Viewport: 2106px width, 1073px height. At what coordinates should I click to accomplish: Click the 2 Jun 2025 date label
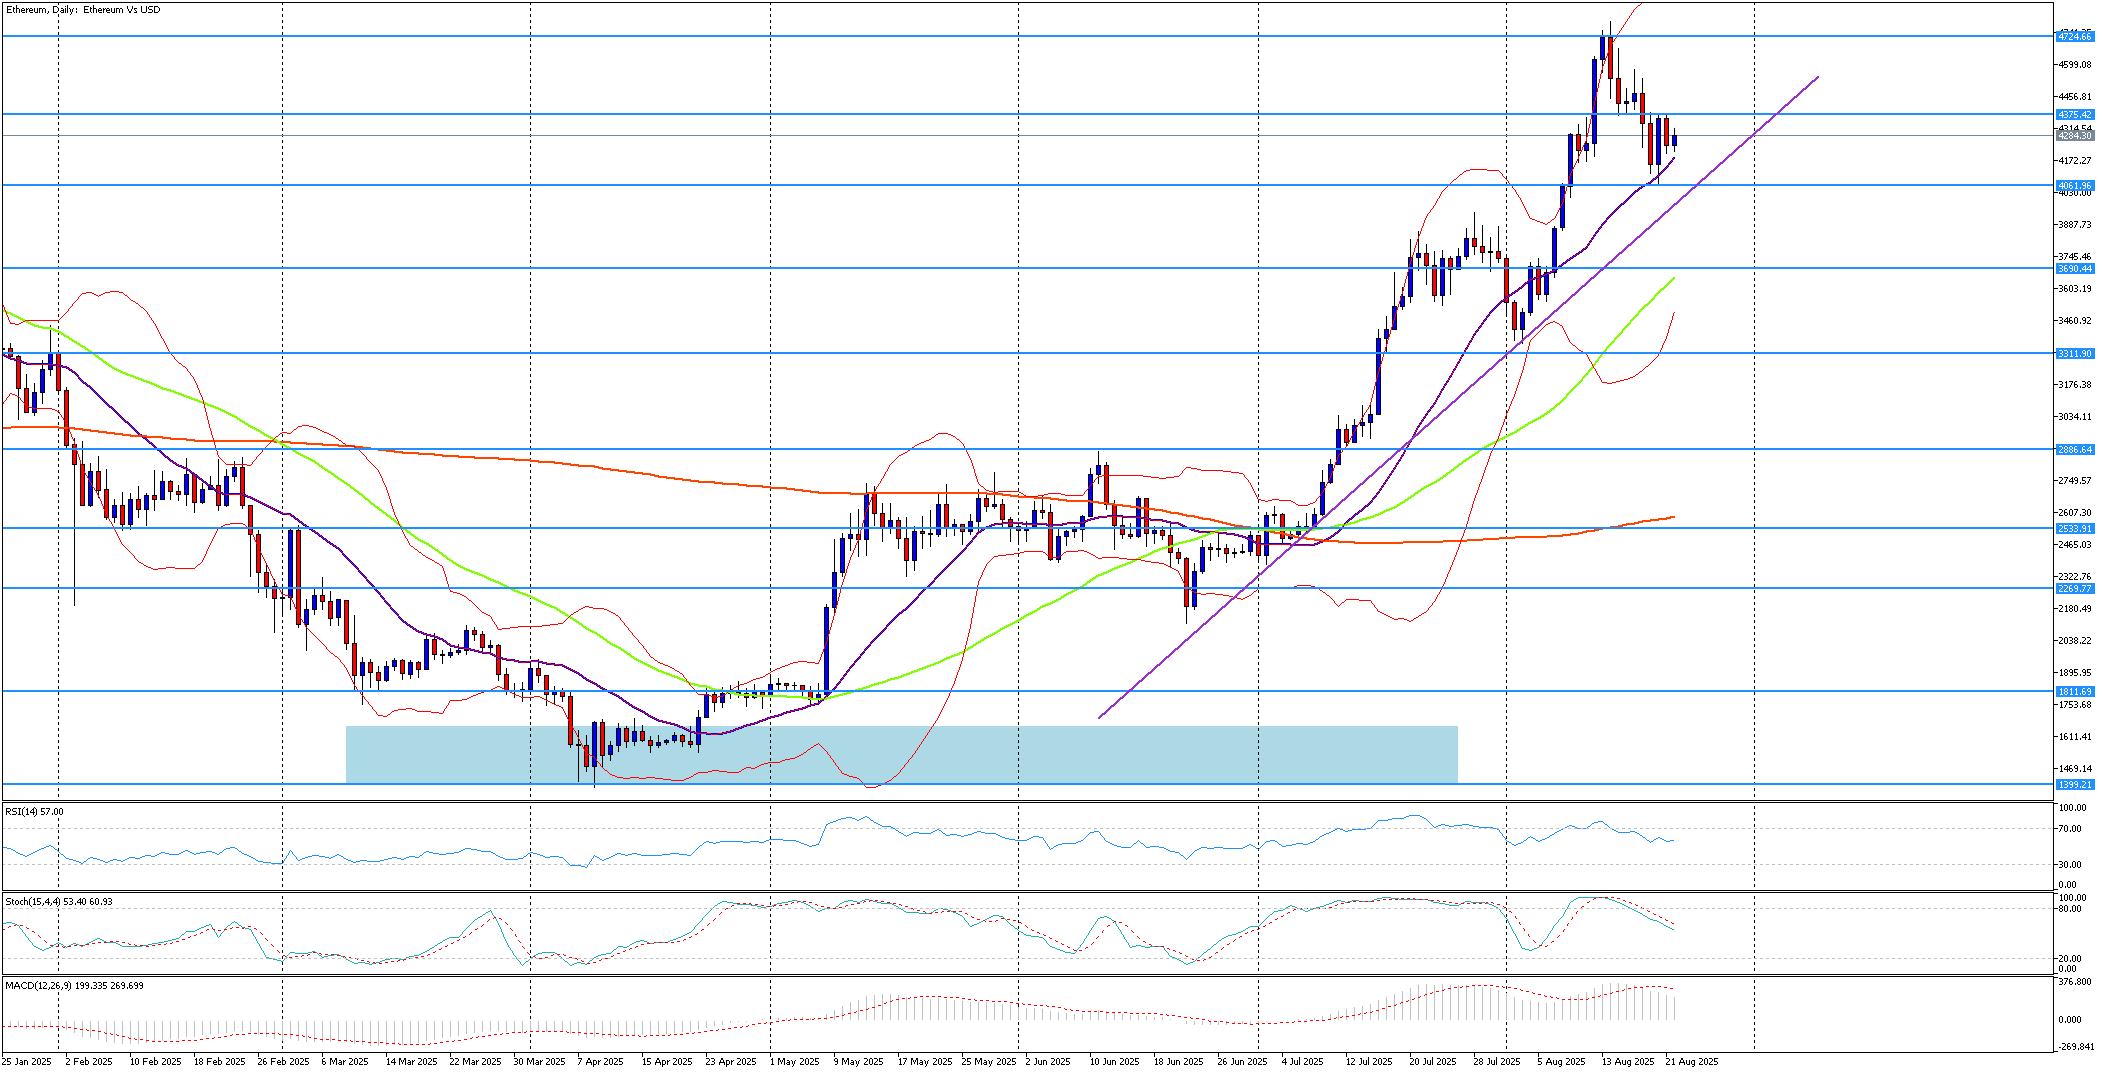point(1049,1062)
